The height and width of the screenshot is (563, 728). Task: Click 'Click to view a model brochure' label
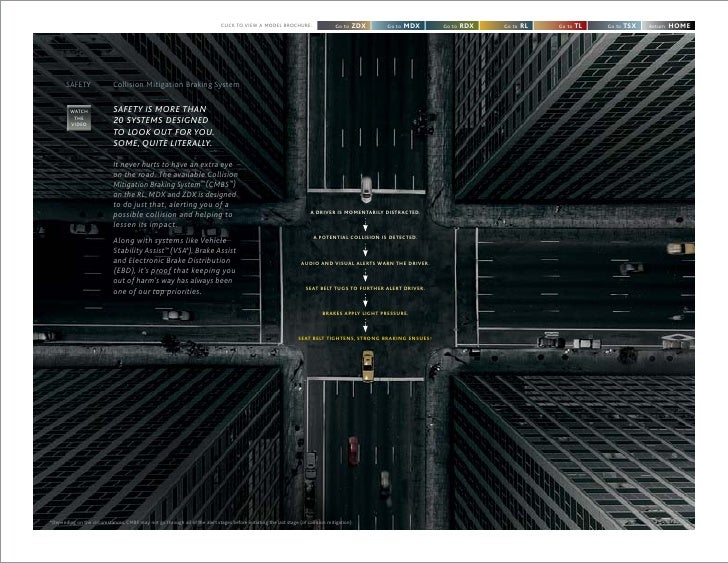266,26
